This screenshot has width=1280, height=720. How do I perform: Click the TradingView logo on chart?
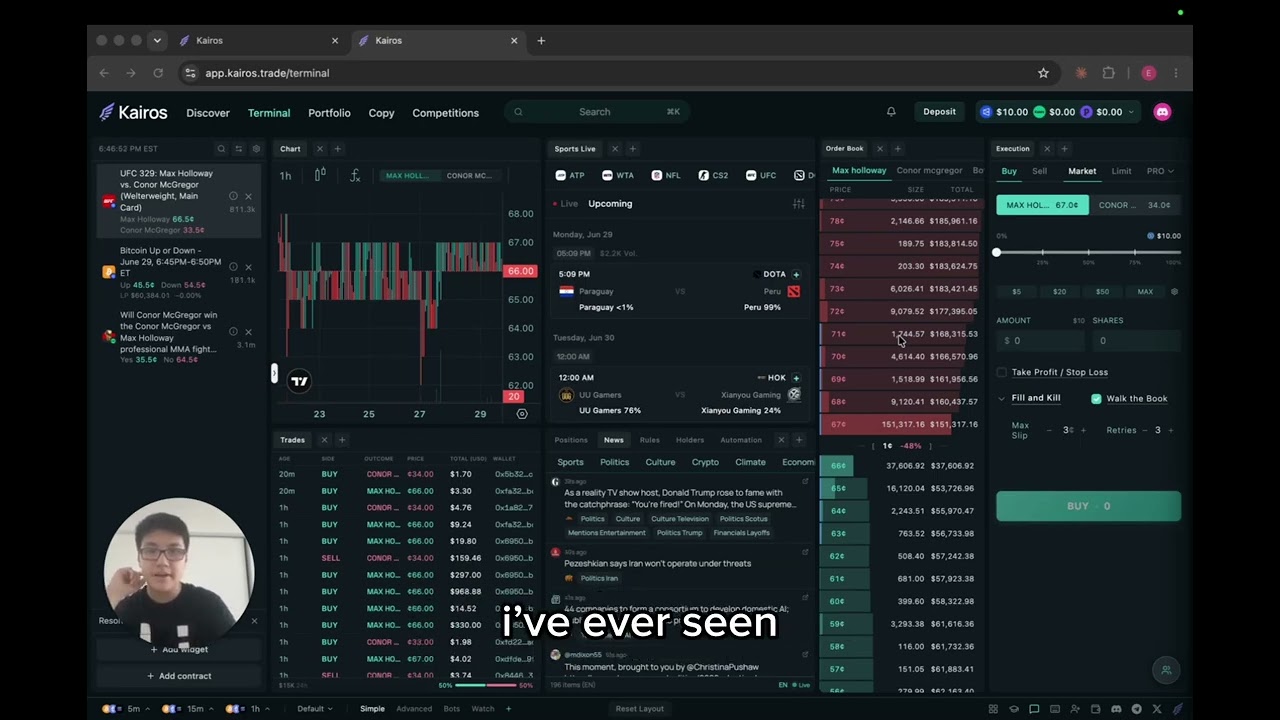tap(299, 381)
